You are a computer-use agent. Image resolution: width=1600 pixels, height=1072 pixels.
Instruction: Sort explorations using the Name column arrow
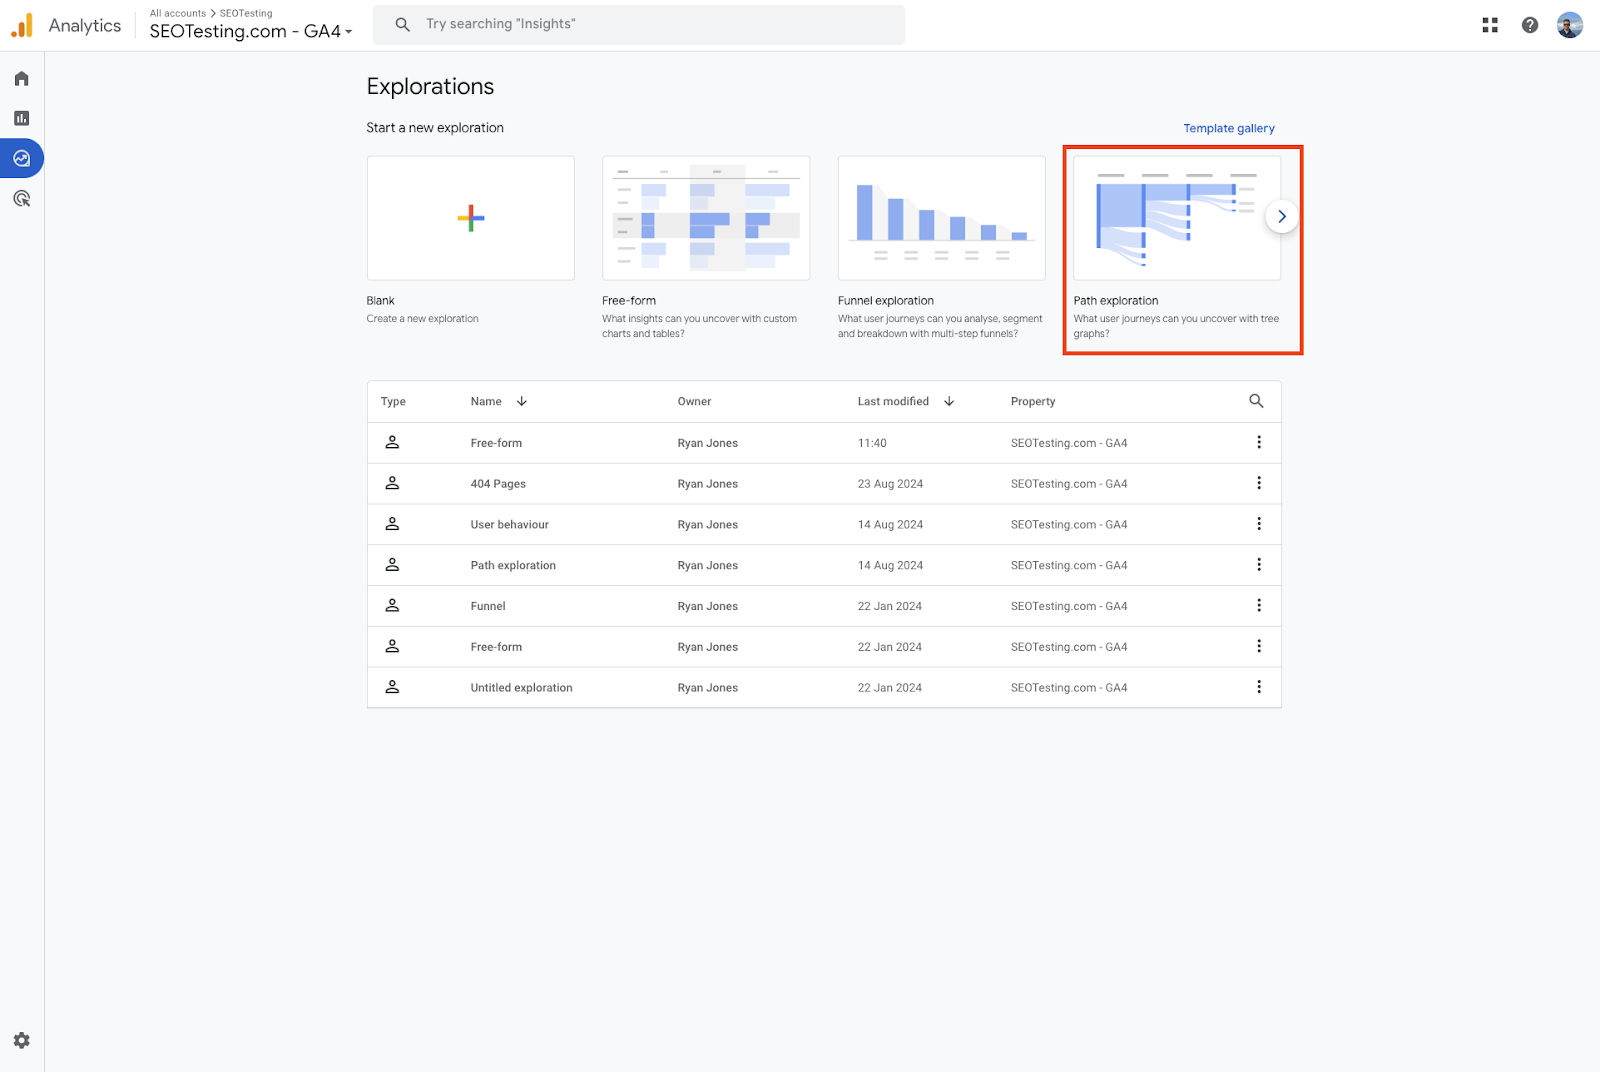[522, 401]
